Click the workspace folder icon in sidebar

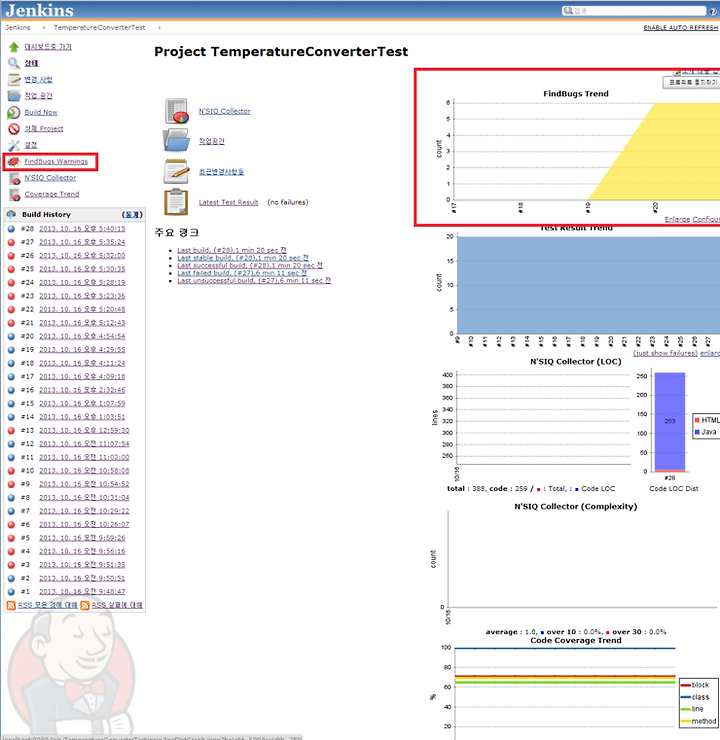click(14, 96)
